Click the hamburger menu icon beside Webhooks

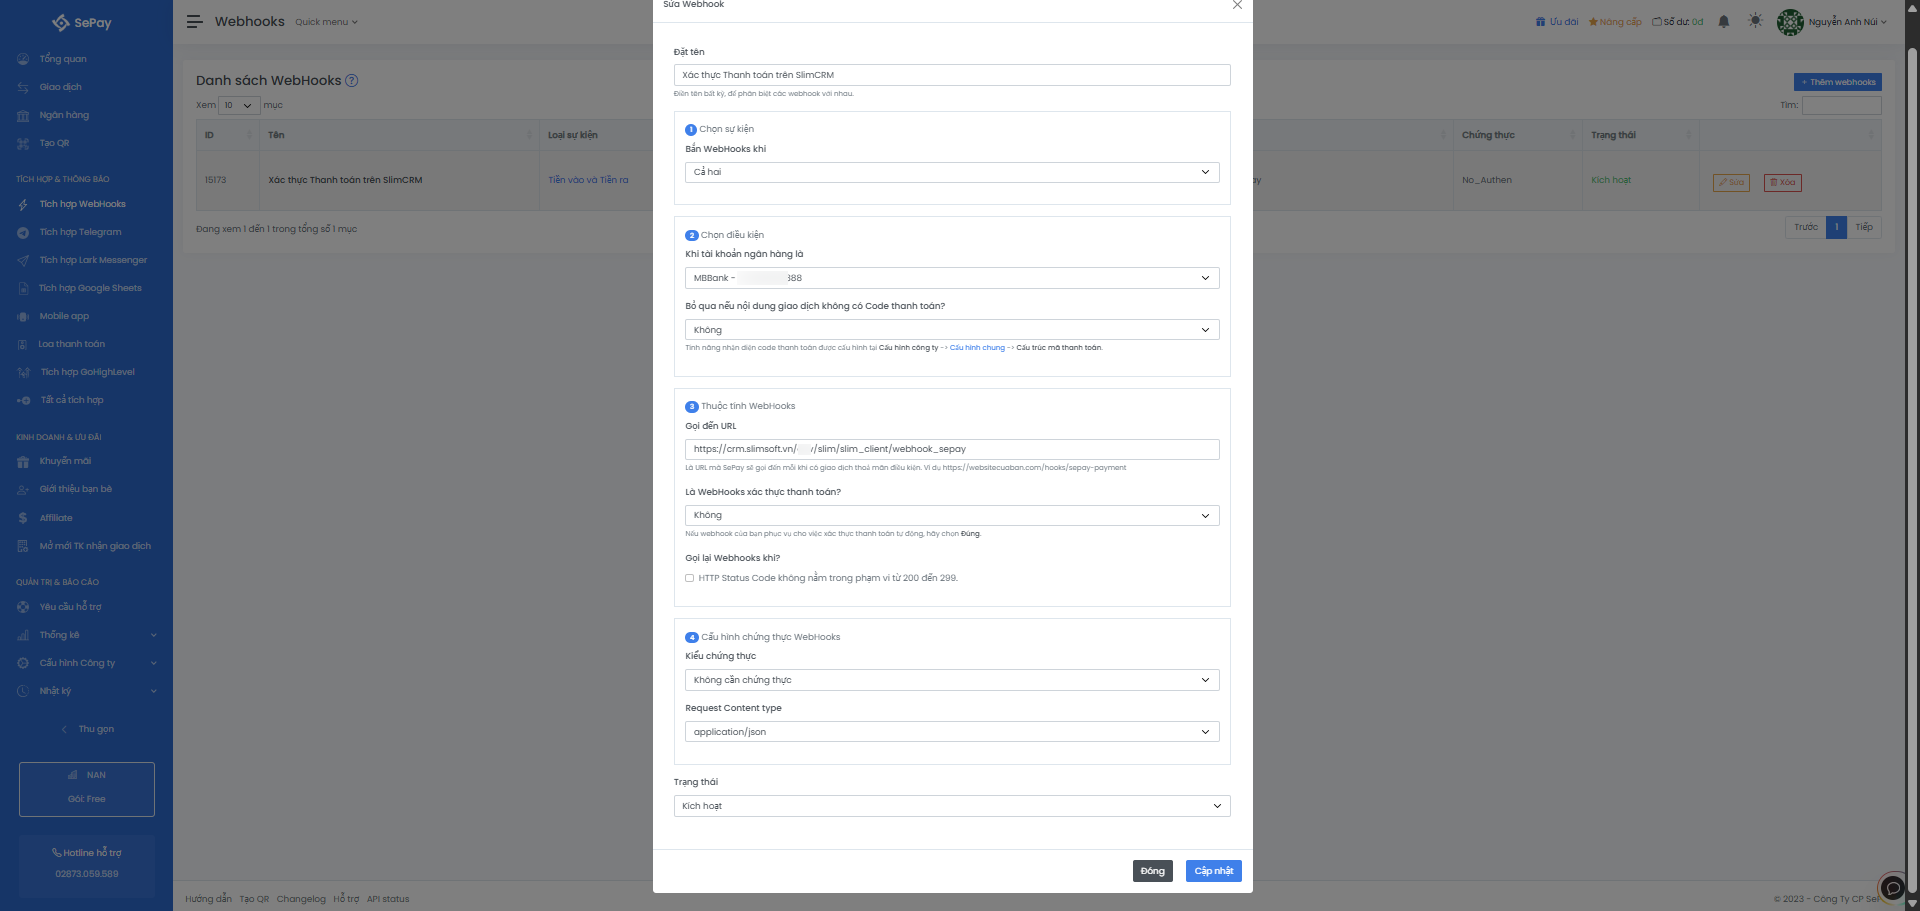click(194, 21)
